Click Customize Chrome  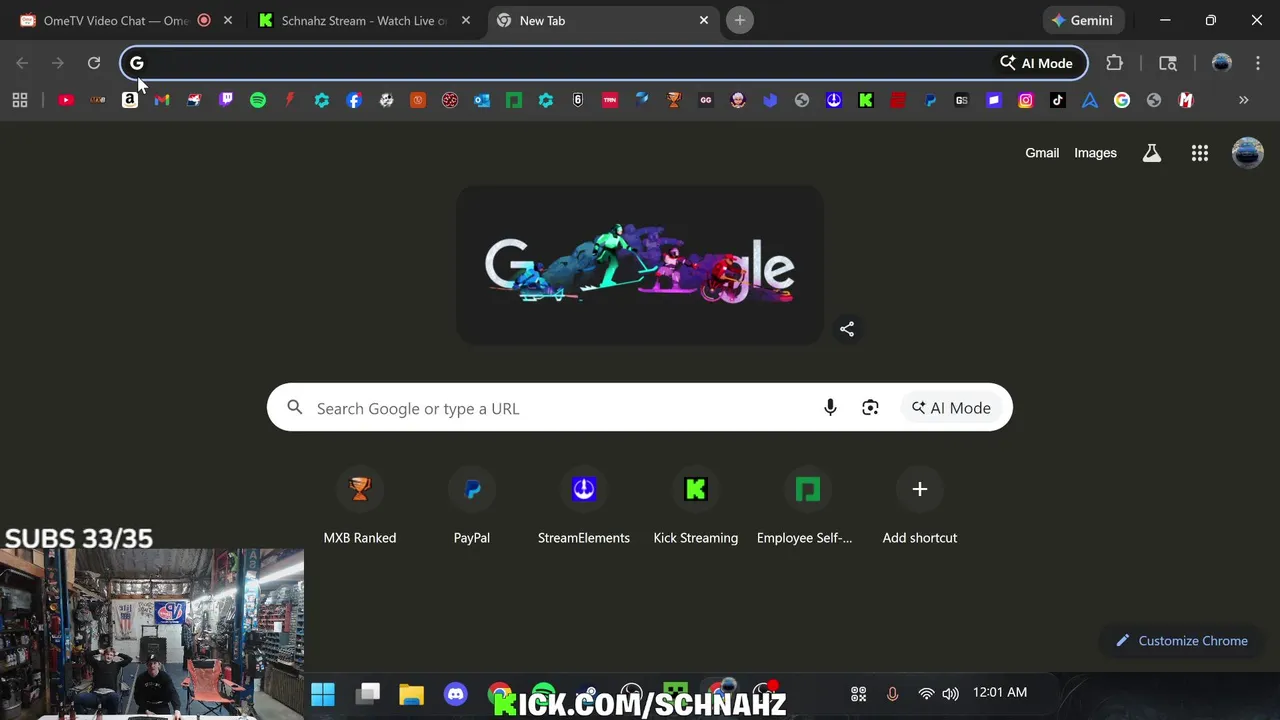(x=1182, y=641)
